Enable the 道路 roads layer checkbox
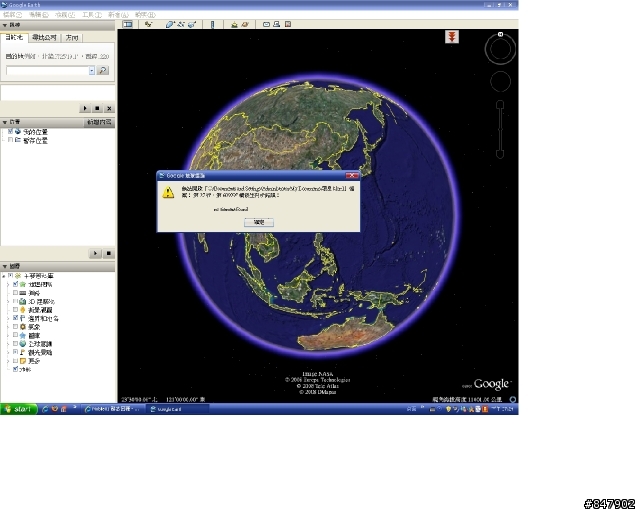 click(16, 293)
